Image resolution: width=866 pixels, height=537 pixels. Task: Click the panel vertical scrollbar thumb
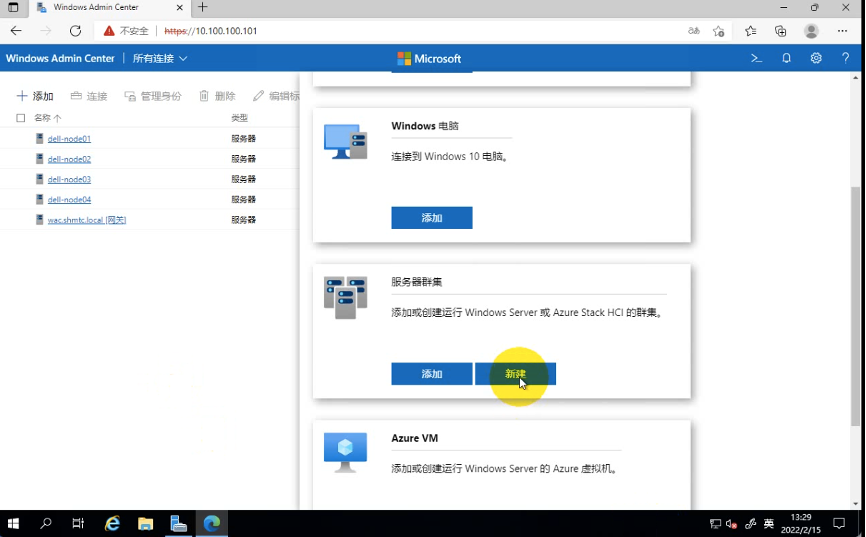[x=856, y=307]
